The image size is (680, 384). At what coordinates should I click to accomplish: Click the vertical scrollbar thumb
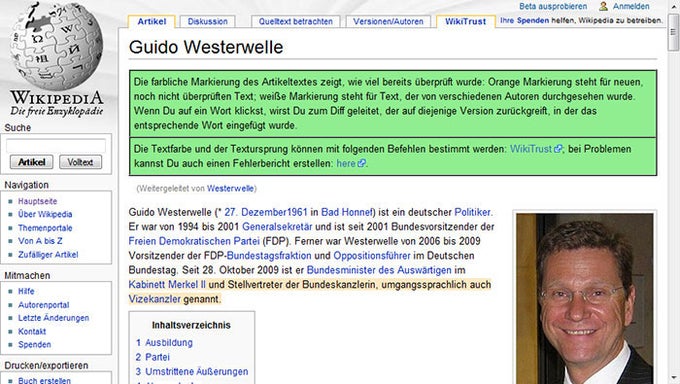pyautogui.click(x=673, y=33)
